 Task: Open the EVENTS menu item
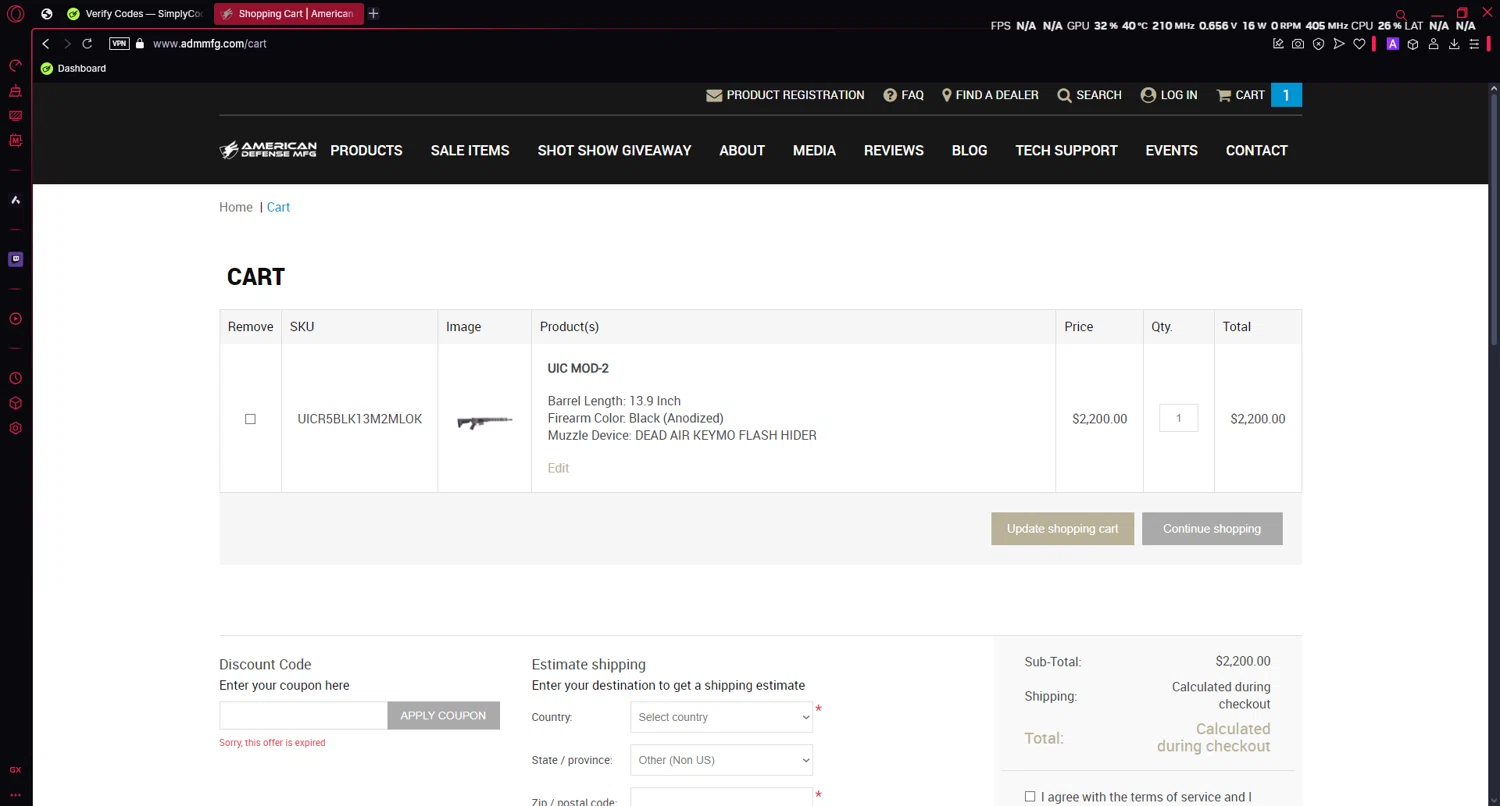1171,150
